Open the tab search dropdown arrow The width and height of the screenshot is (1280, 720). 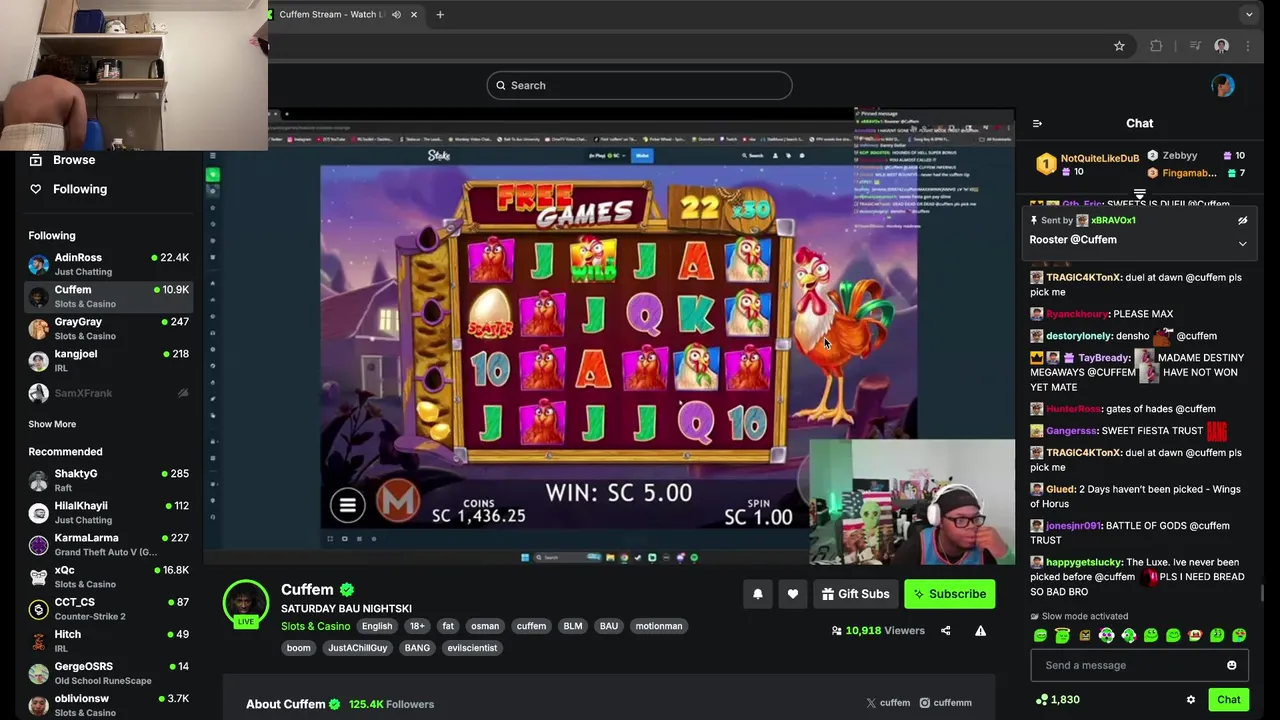pos(1249,14)
